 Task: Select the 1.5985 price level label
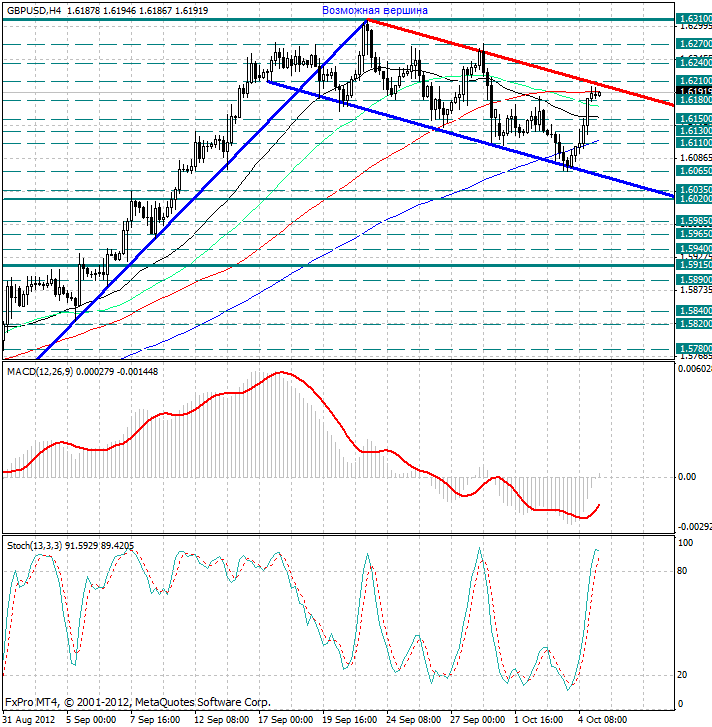point(694,221)
